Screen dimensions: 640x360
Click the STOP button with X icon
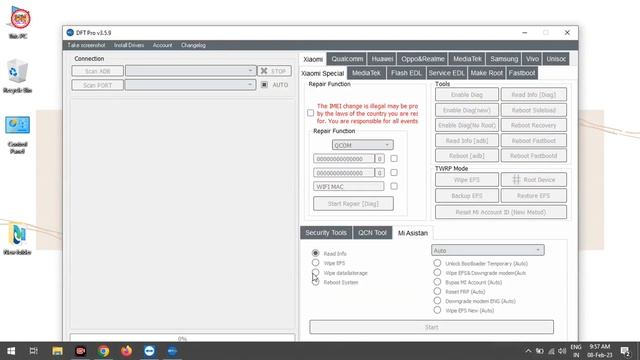[274, 71]
